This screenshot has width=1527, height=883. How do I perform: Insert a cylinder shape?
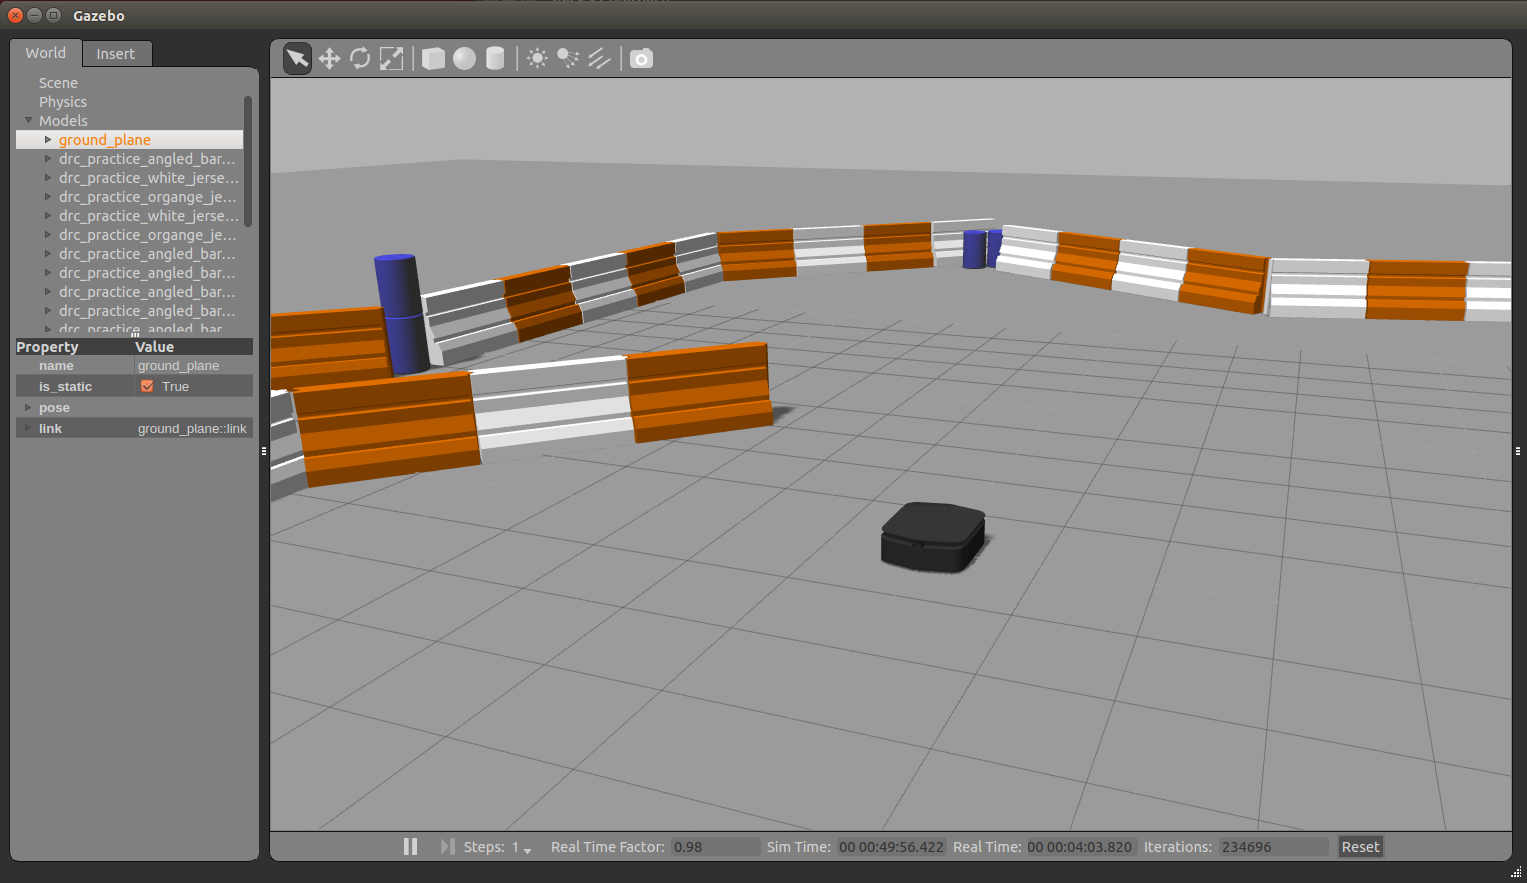pyautogui.click(x=495, y=59)
